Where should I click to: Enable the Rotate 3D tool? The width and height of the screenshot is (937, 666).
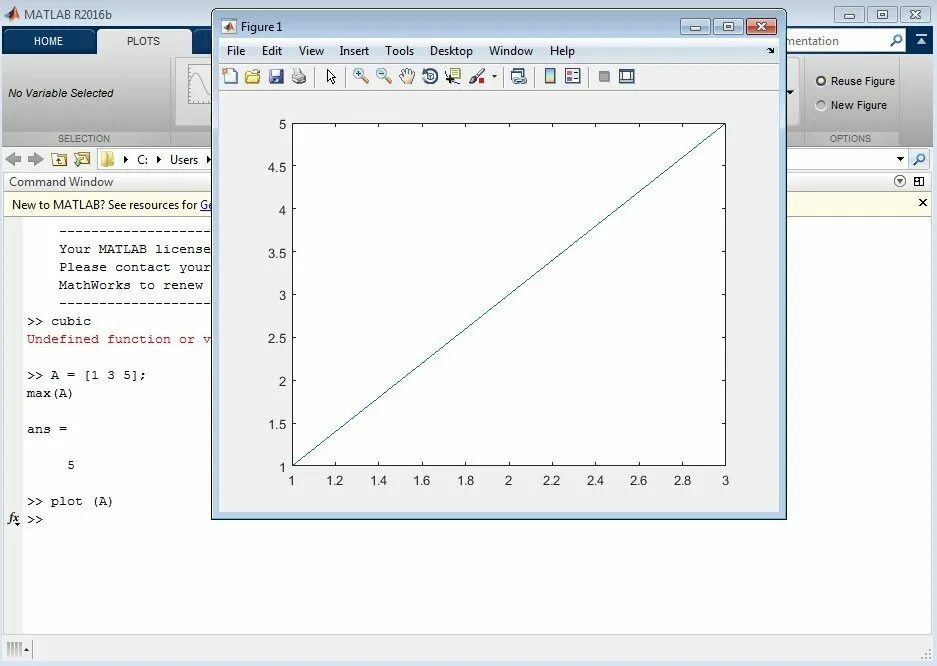click(x=430, y=76)
